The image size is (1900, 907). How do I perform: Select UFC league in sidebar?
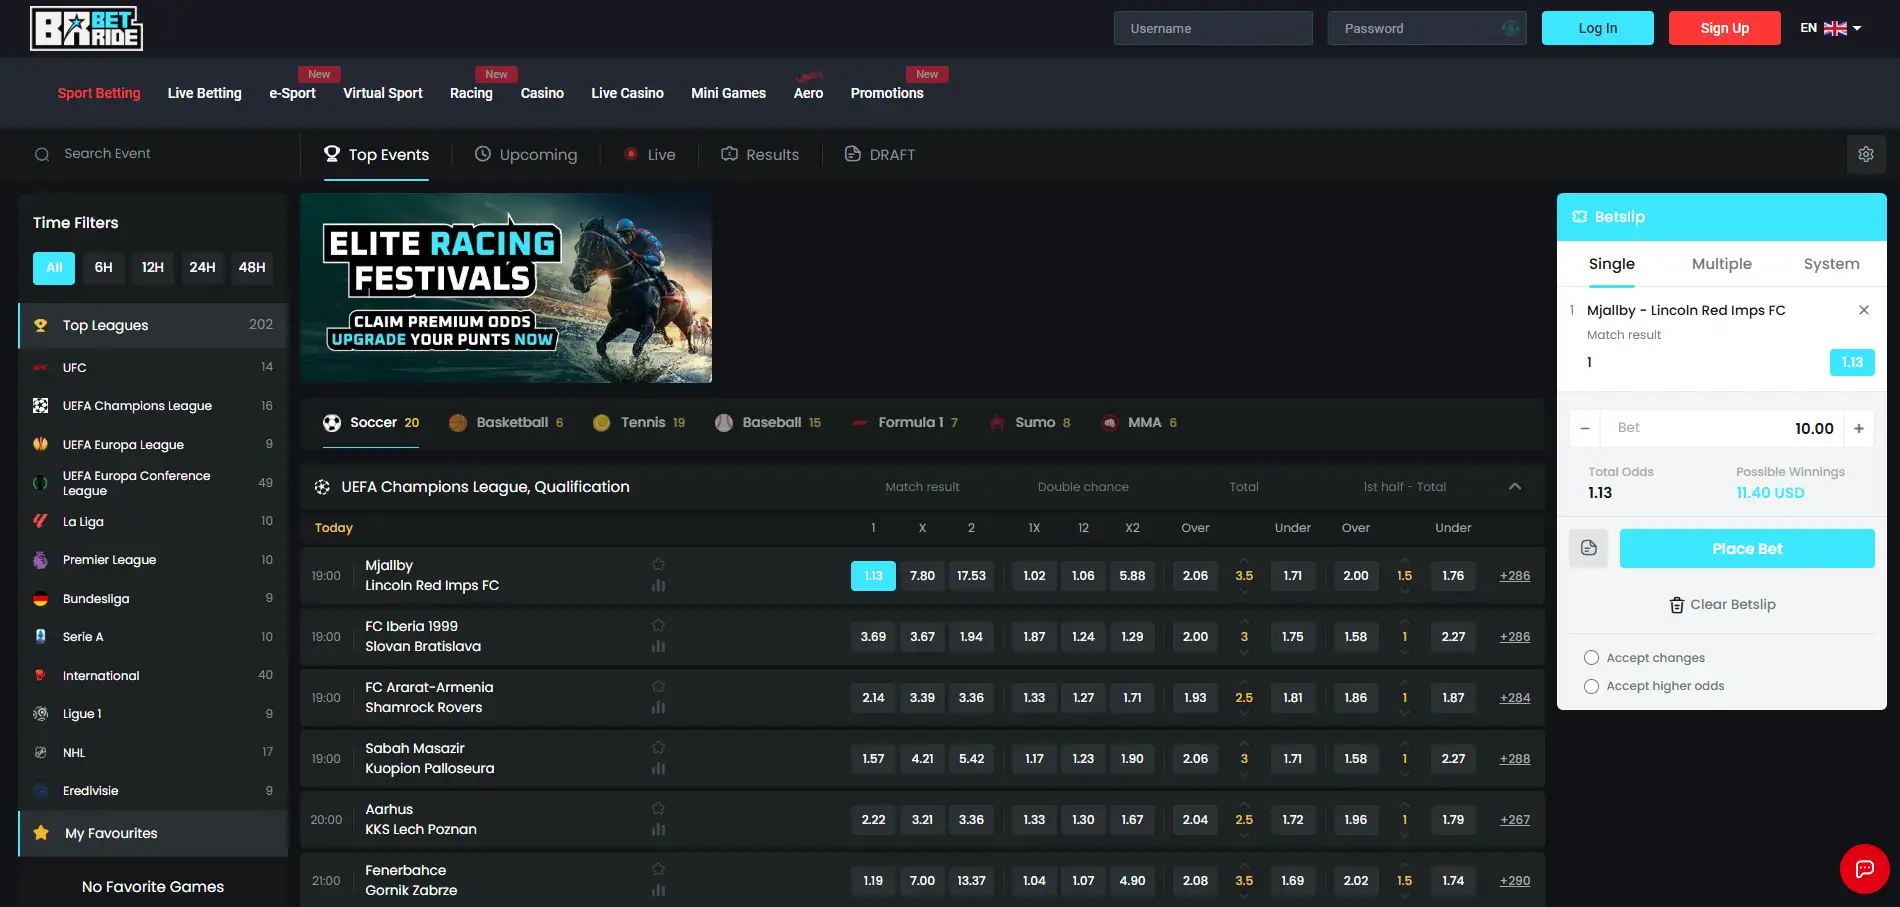(153, 367)
